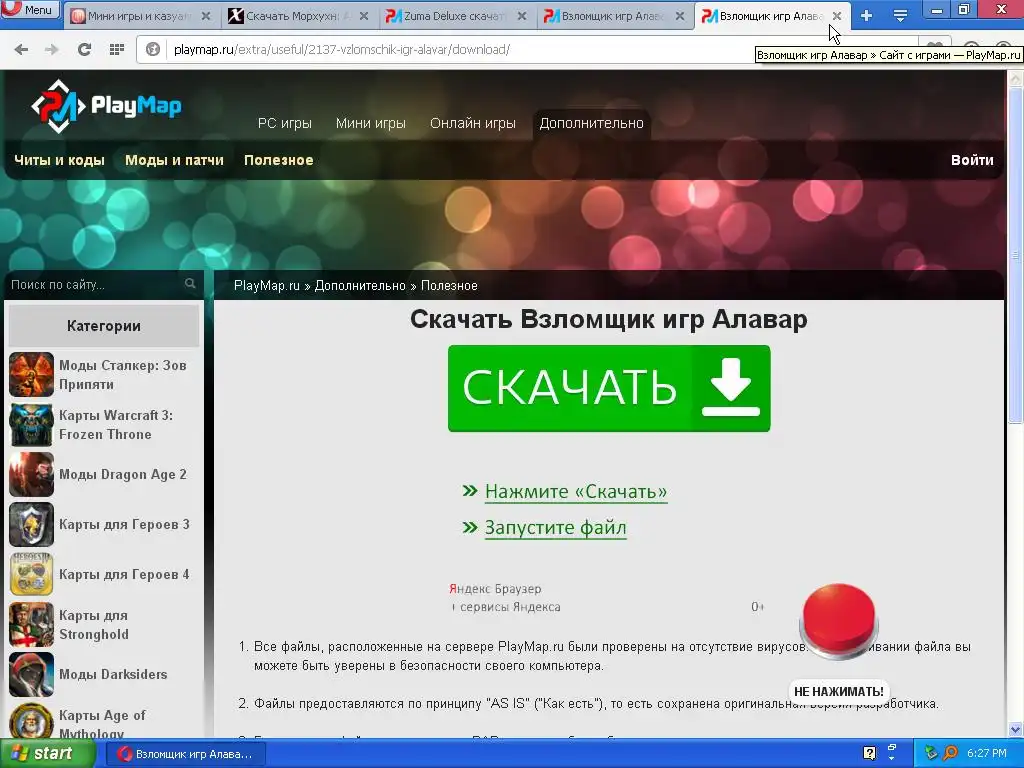Close the Мини игры tab
Screen dimensions: 1024x768
coord(206,16)
